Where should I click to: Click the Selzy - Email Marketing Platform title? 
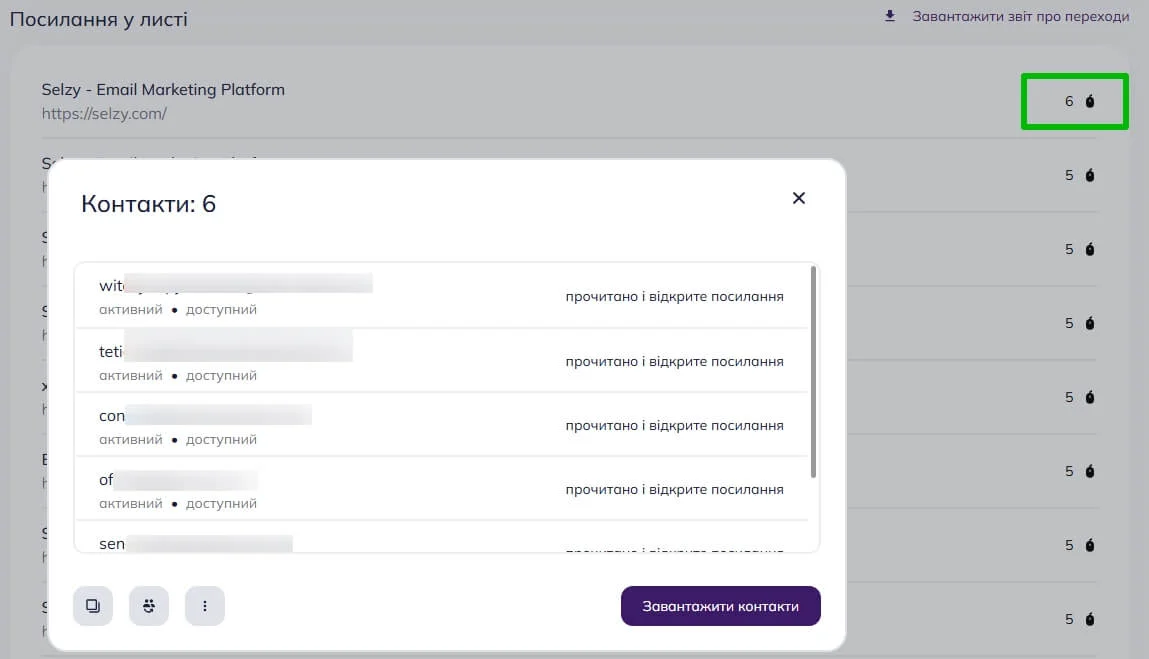pyautogui.click(x=163, y=89)
